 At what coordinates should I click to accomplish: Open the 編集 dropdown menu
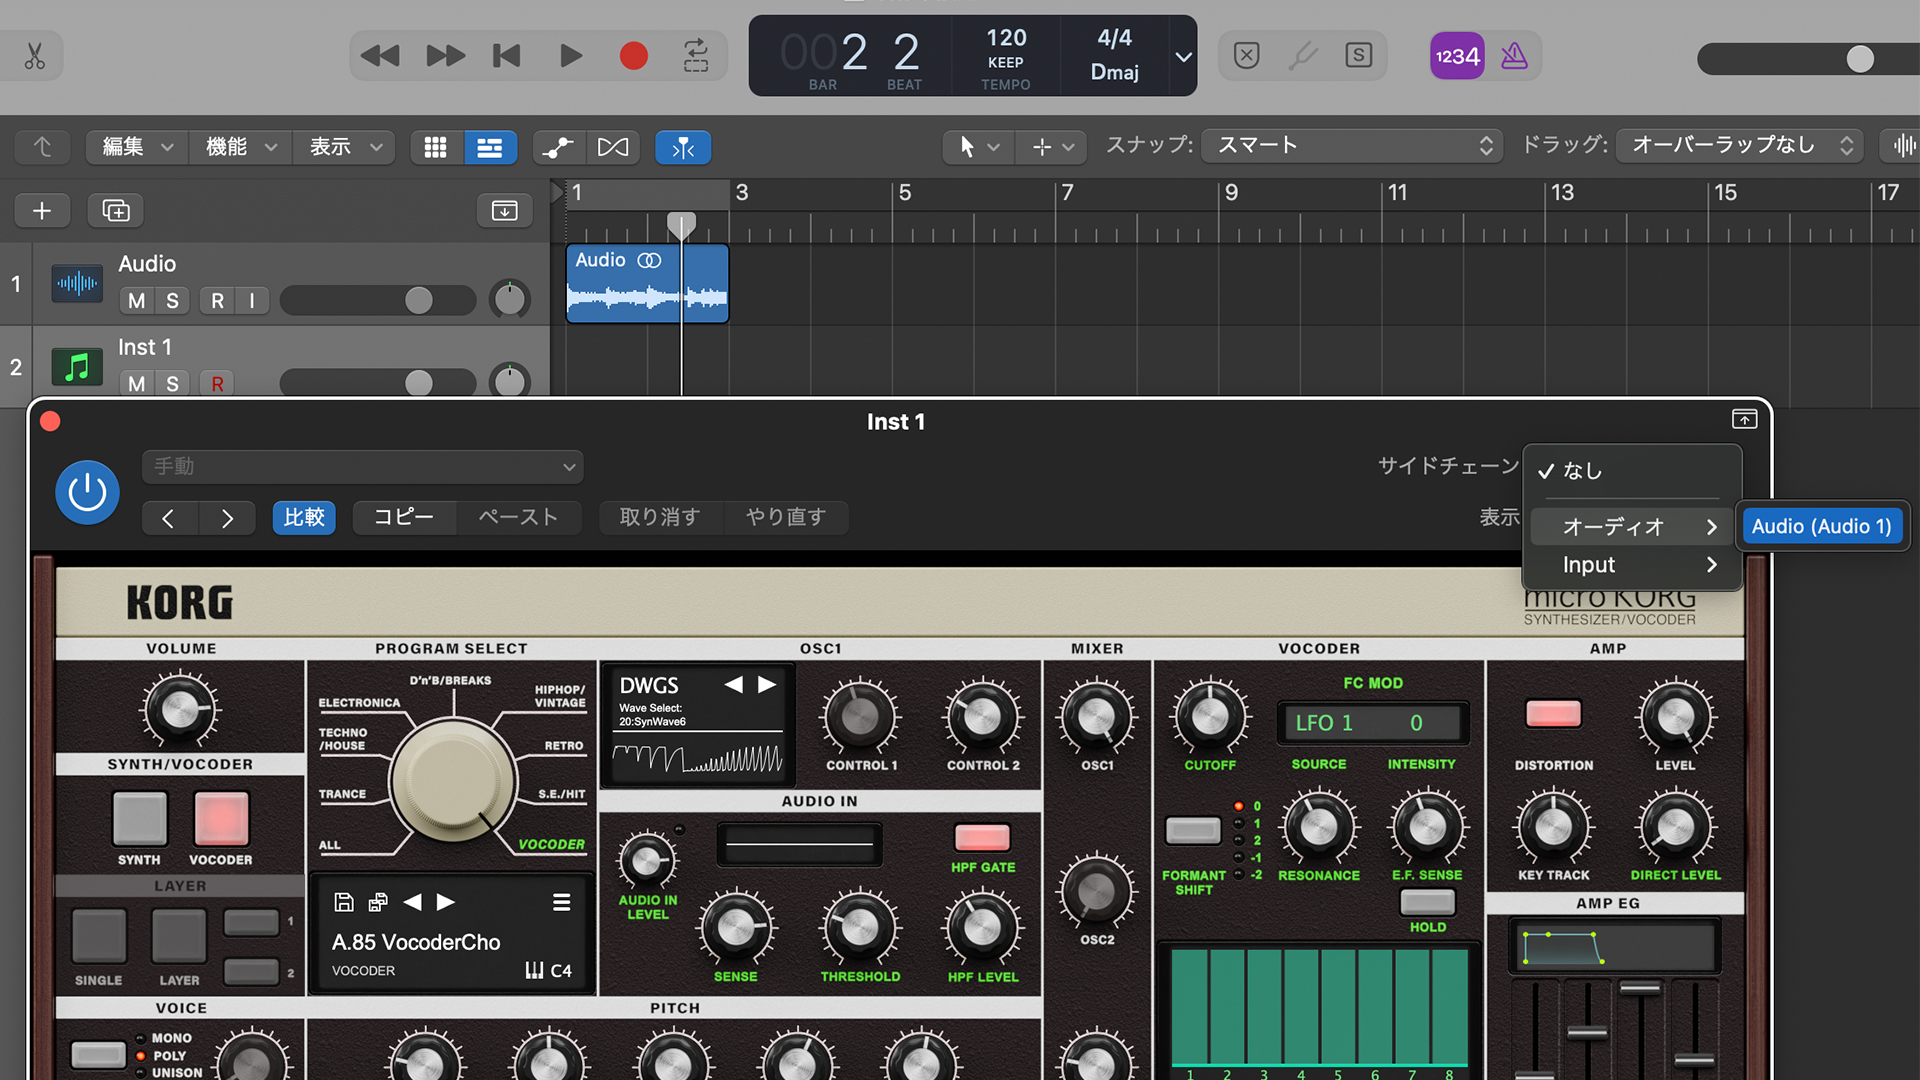(137, 147)
